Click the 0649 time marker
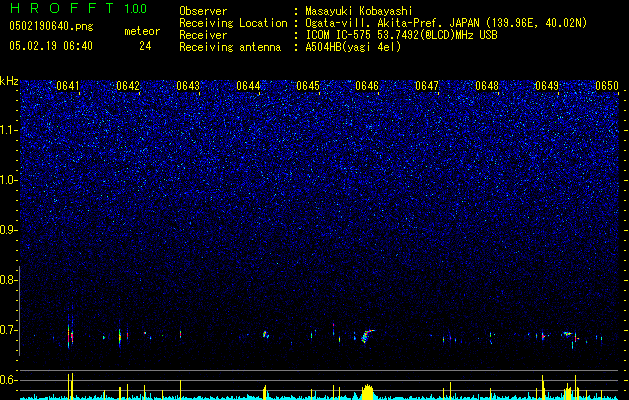Screen dimensions: 629x400 tap(547, 86)
